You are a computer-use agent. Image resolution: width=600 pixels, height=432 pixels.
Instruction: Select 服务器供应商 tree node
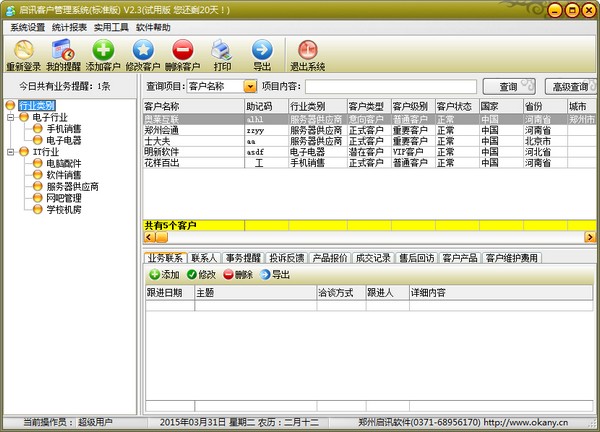tap(72, 187)
